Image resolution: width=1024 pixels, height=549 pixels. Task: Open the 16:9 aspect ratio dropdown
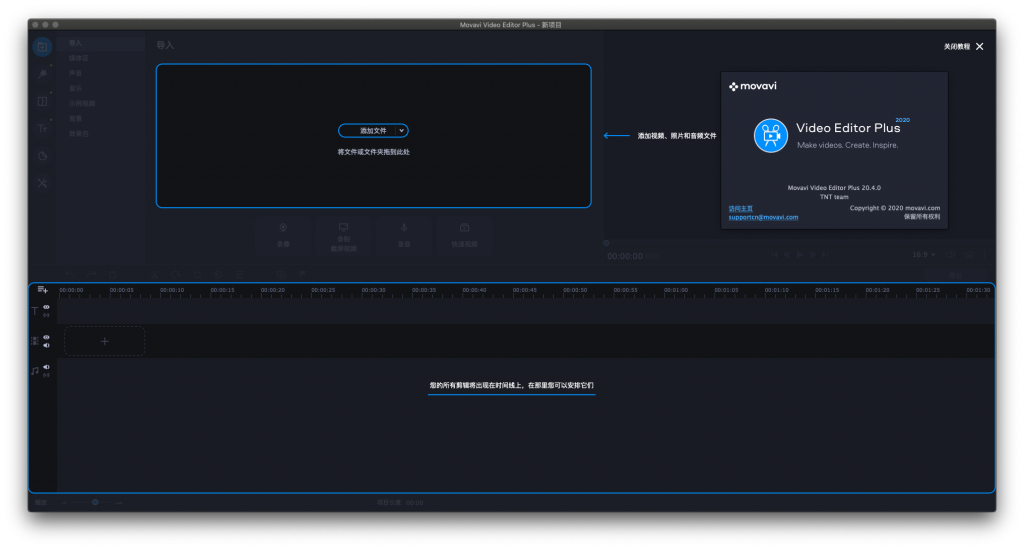coord(923,255)
